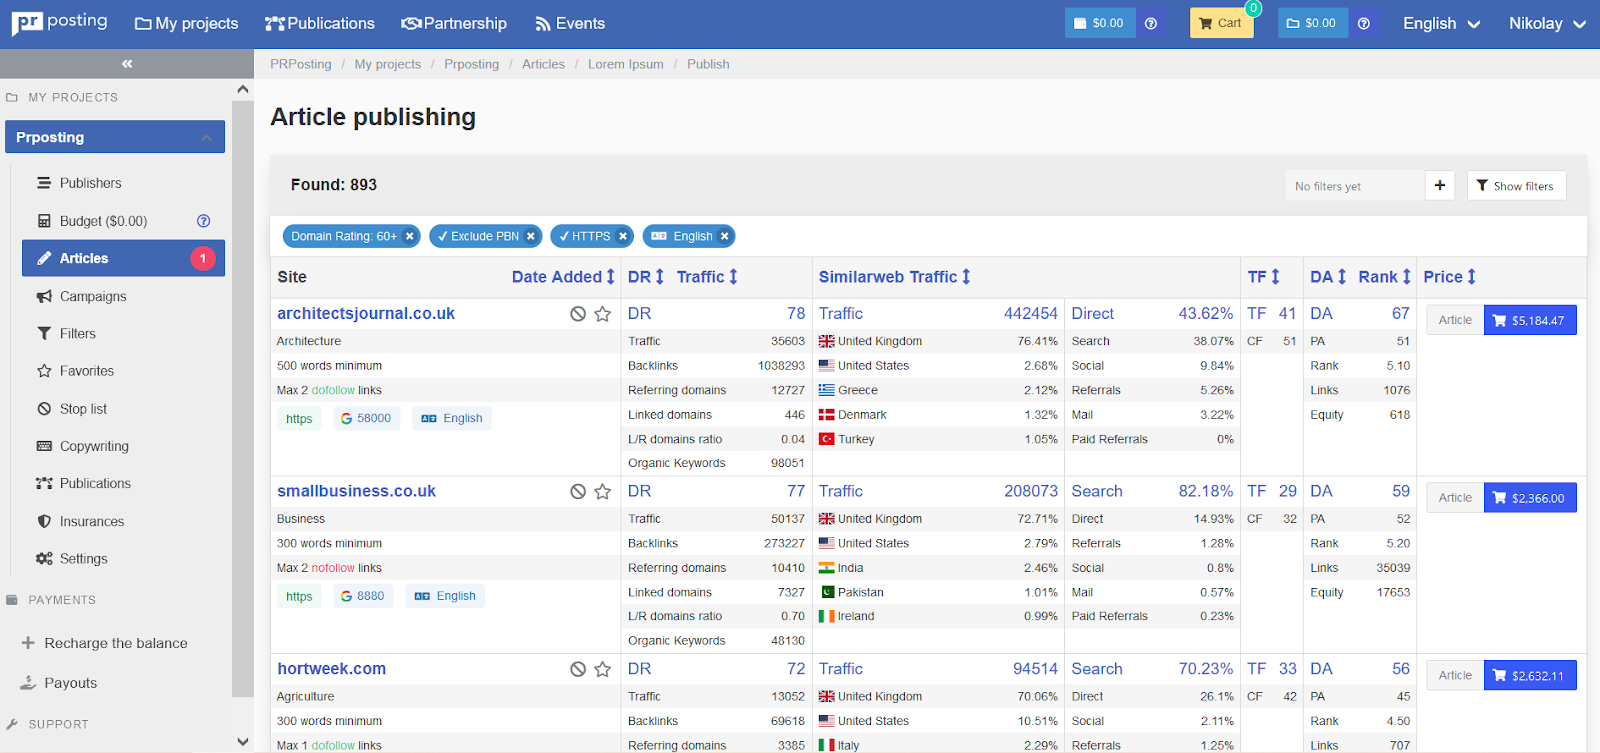Sort by Similarweb Traffic
The height and width of the screenshot is (753, 1600).
895,277
